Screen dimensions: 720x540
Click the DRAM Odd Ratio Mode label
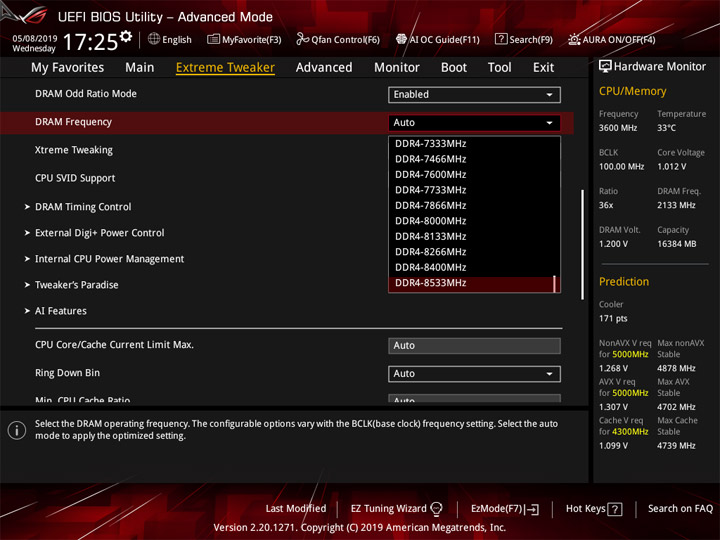[x=86, y=94]
